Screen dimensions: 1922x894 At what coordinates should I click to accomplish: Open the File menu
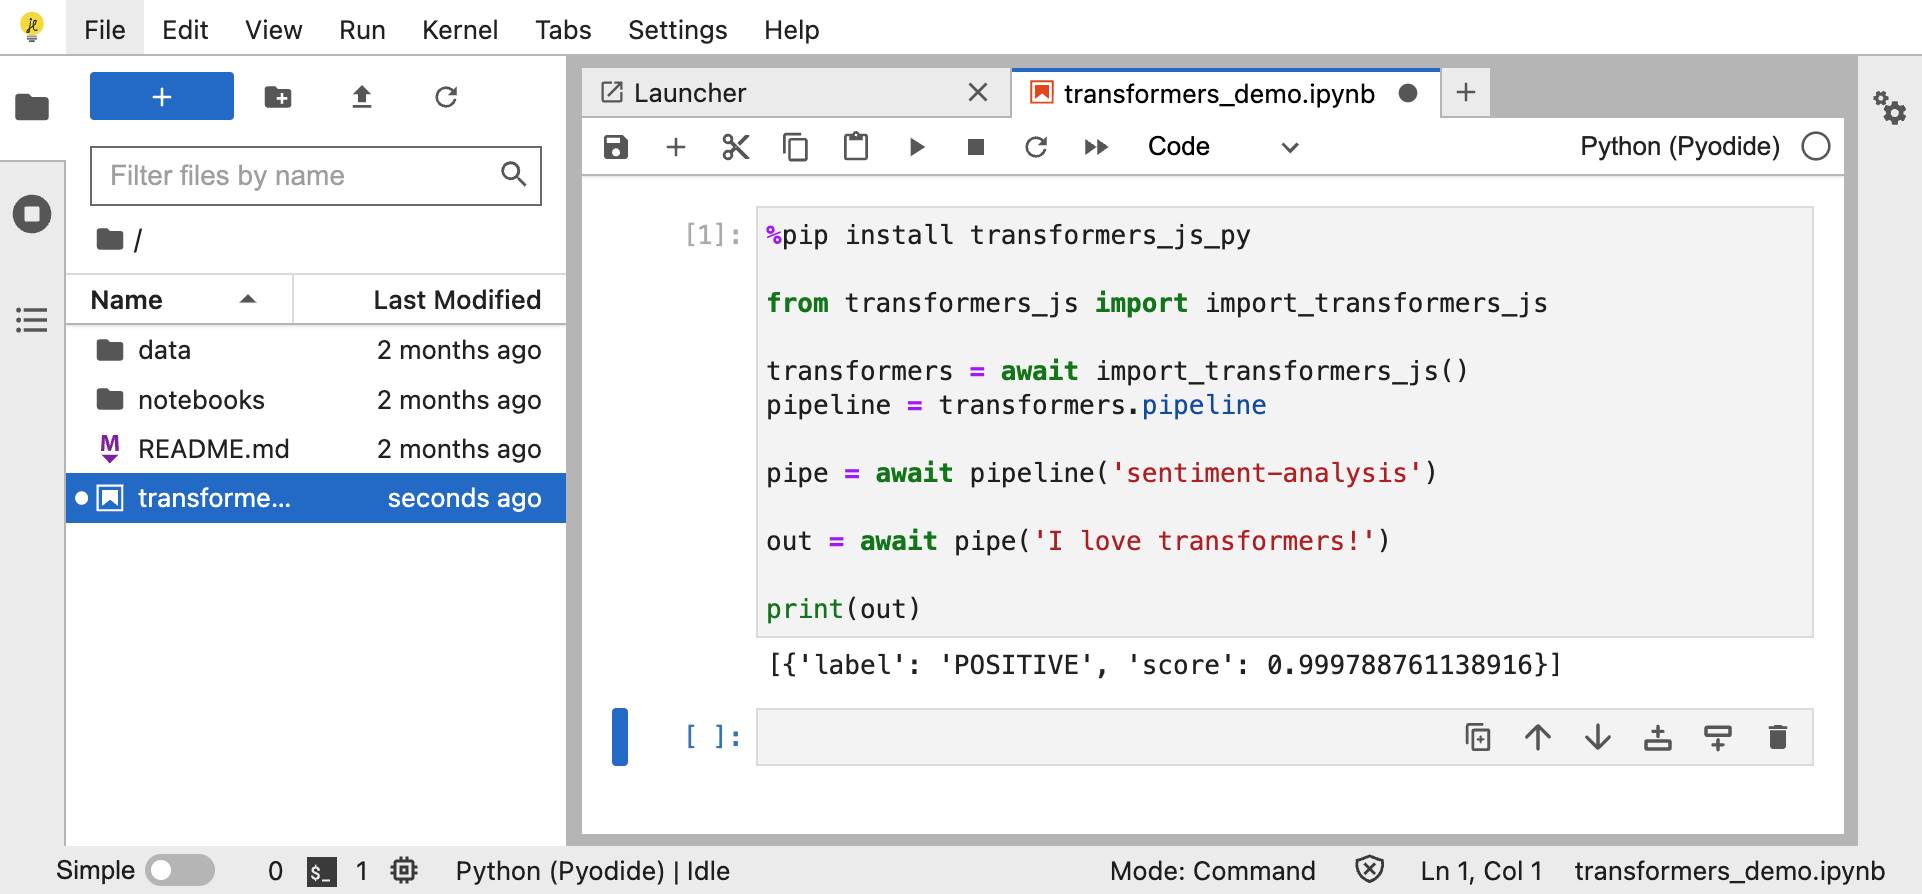coord(105,30)
